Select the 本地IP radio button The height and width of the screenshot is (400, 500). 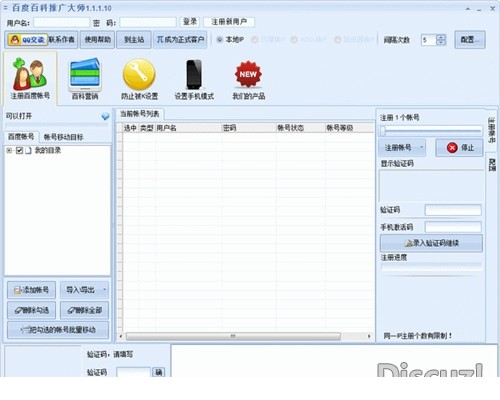pyautogui.click(x=219, y=40)
